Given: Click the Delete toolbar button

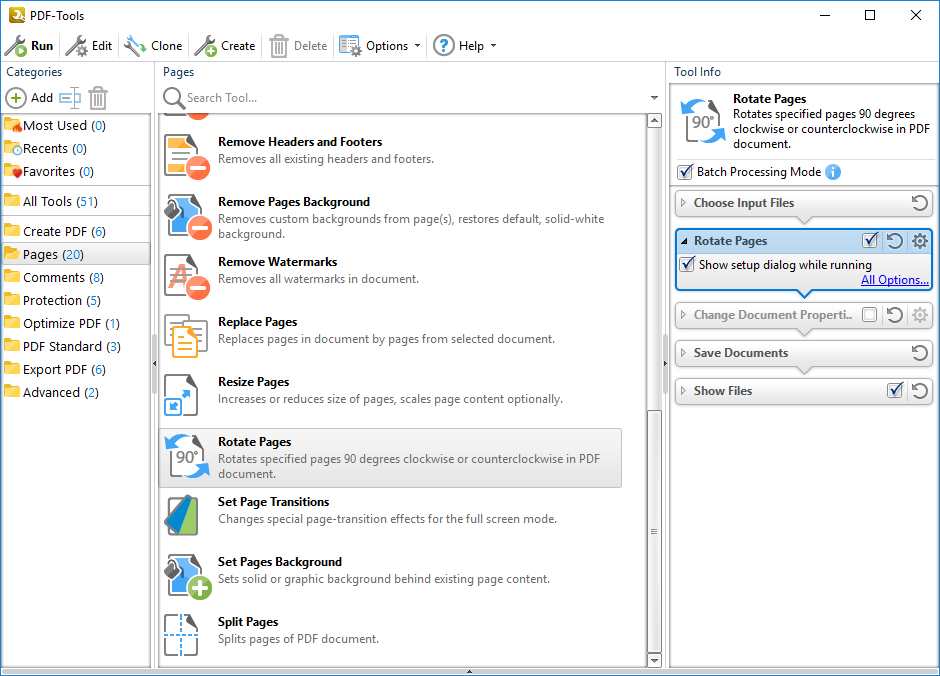Looking at the screenshot, I should (299, 46).
